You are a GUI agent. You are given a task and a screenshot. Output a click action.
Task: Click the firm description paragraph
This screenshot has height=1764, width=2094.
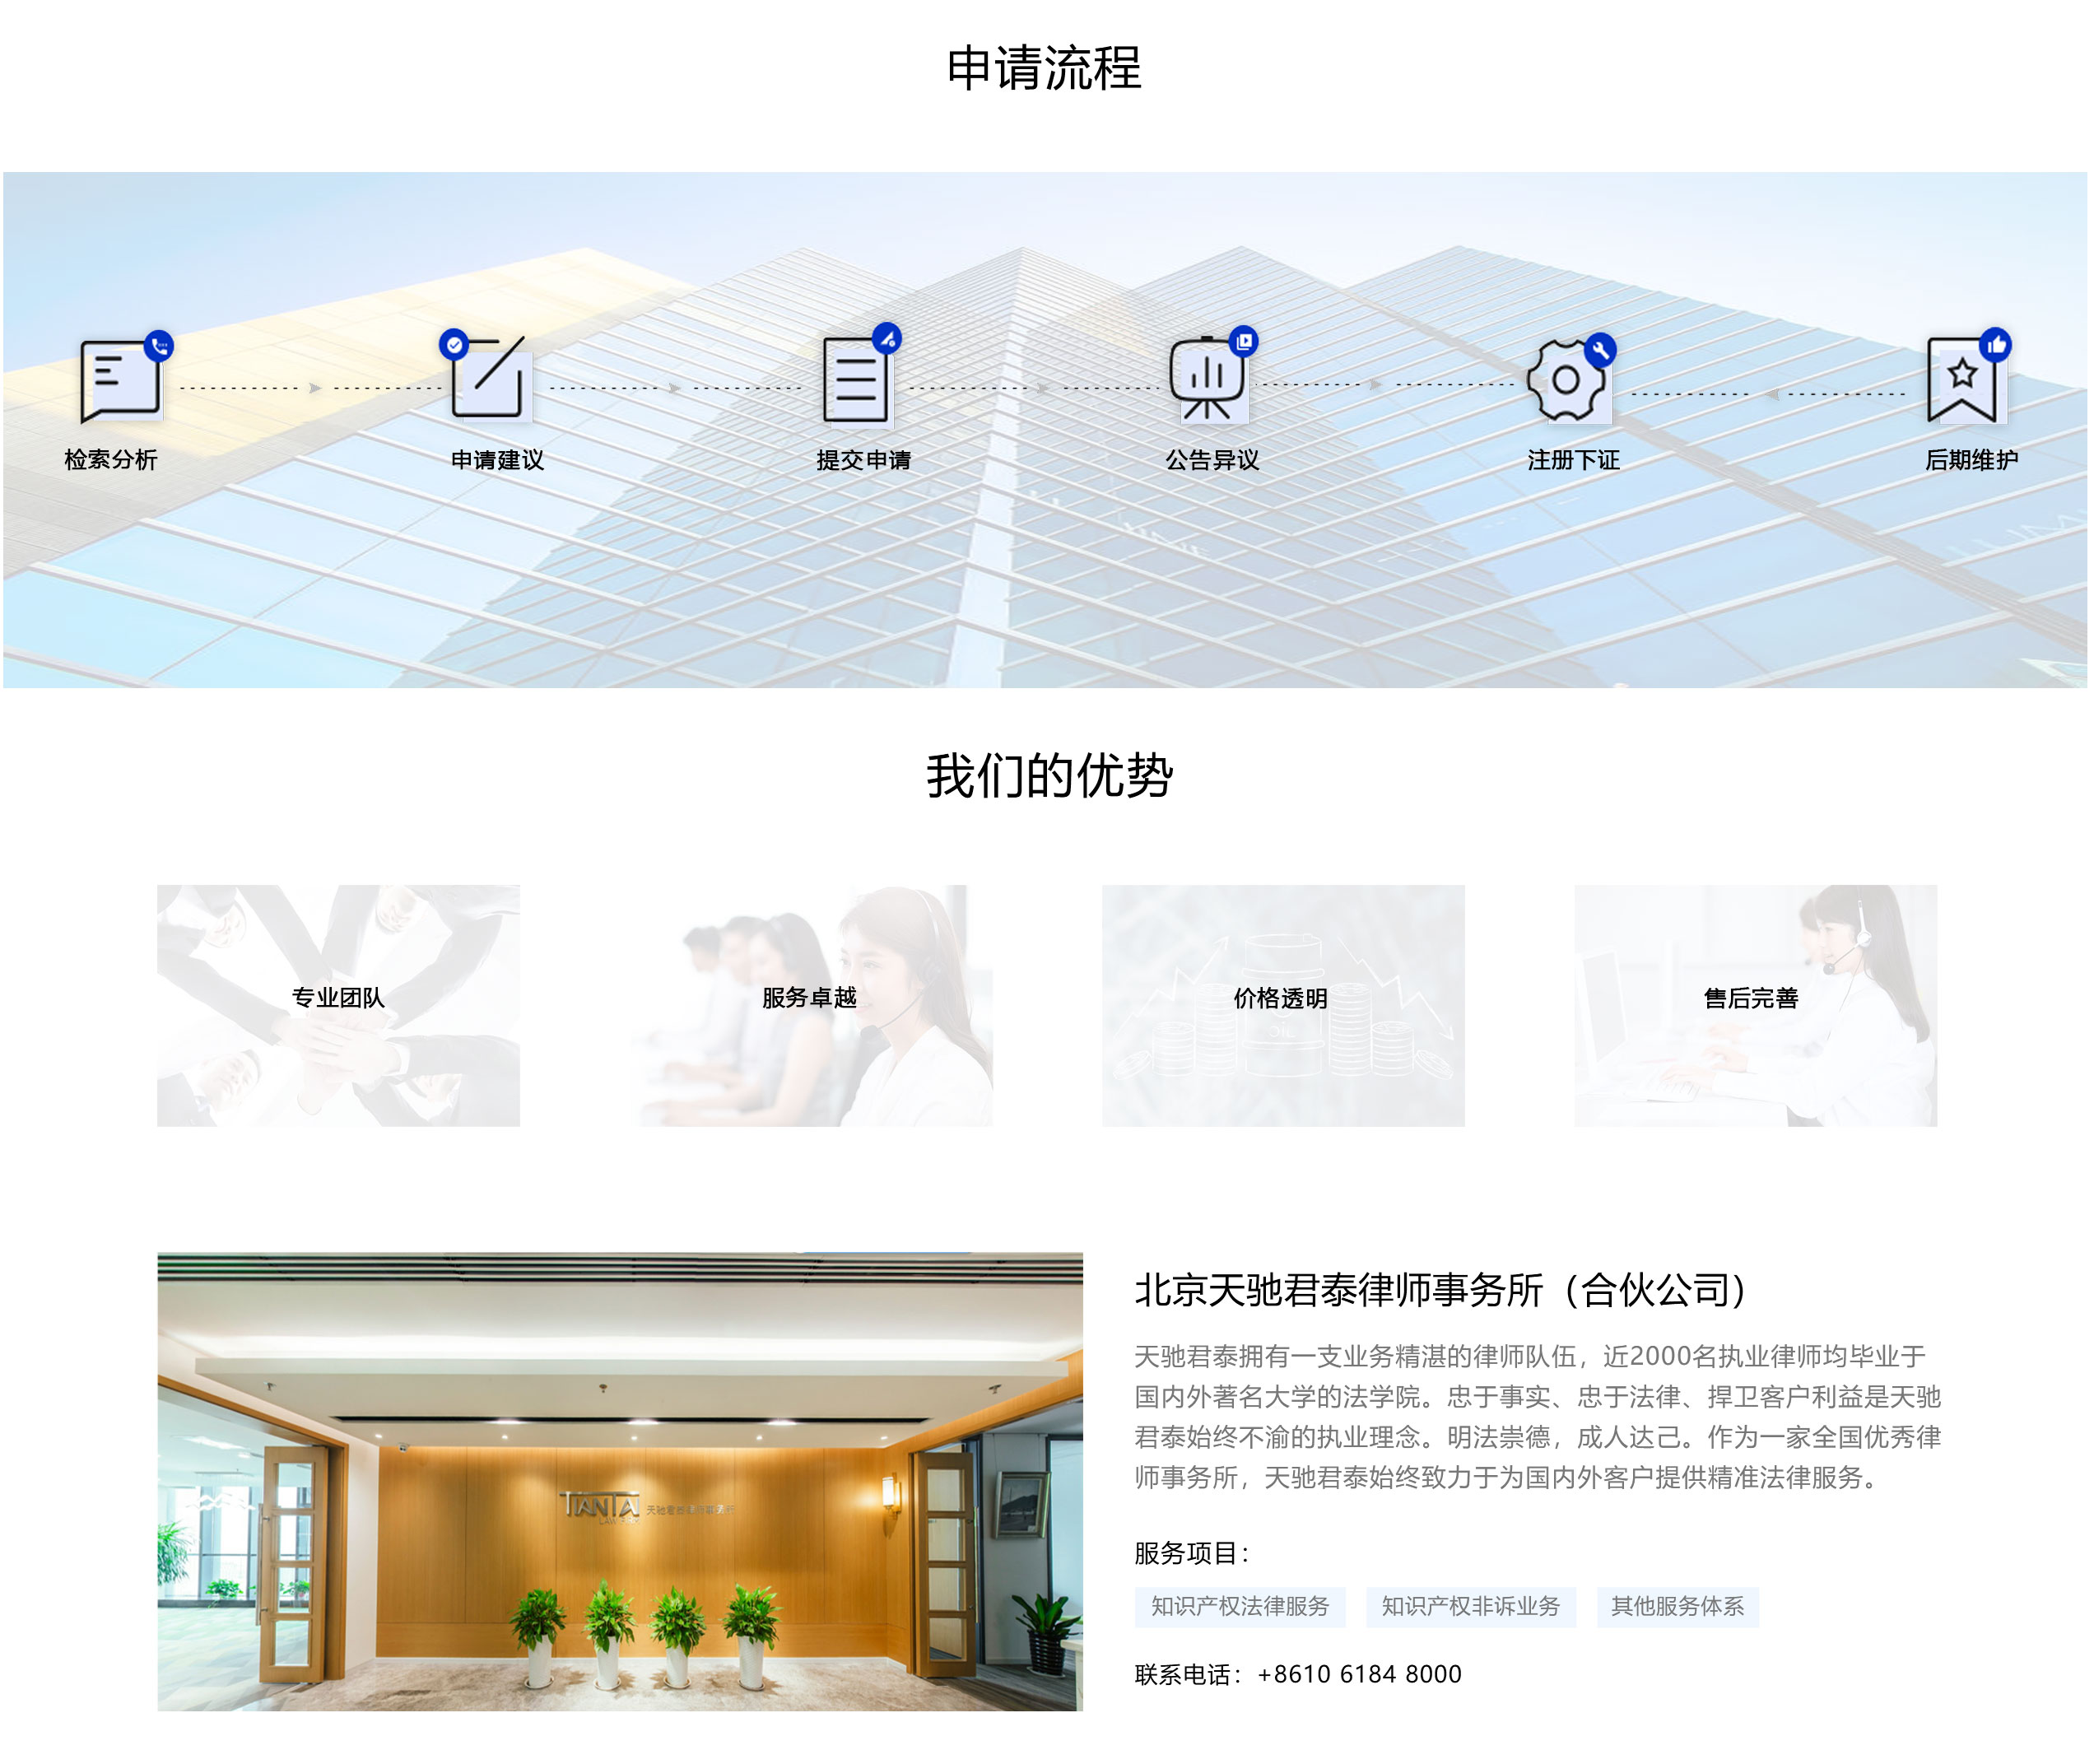pos(1539,1418)
